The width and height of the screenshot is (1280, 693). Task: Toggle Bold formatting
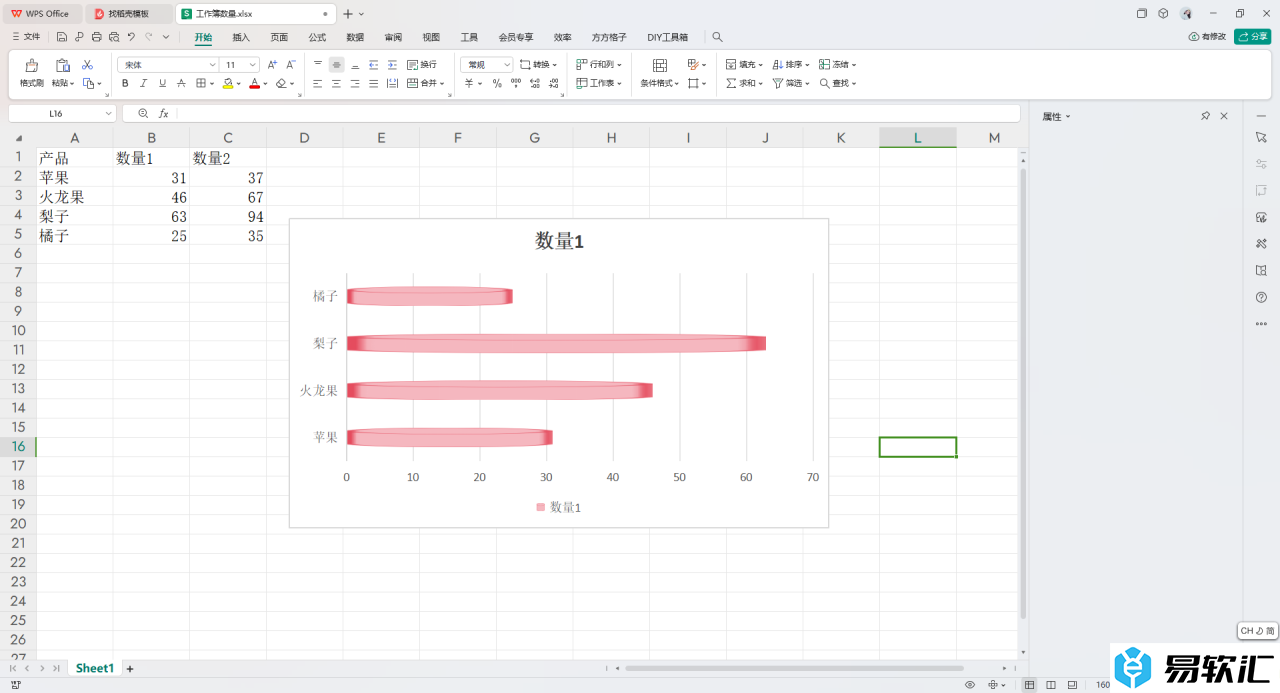click(x=125, y=84)
